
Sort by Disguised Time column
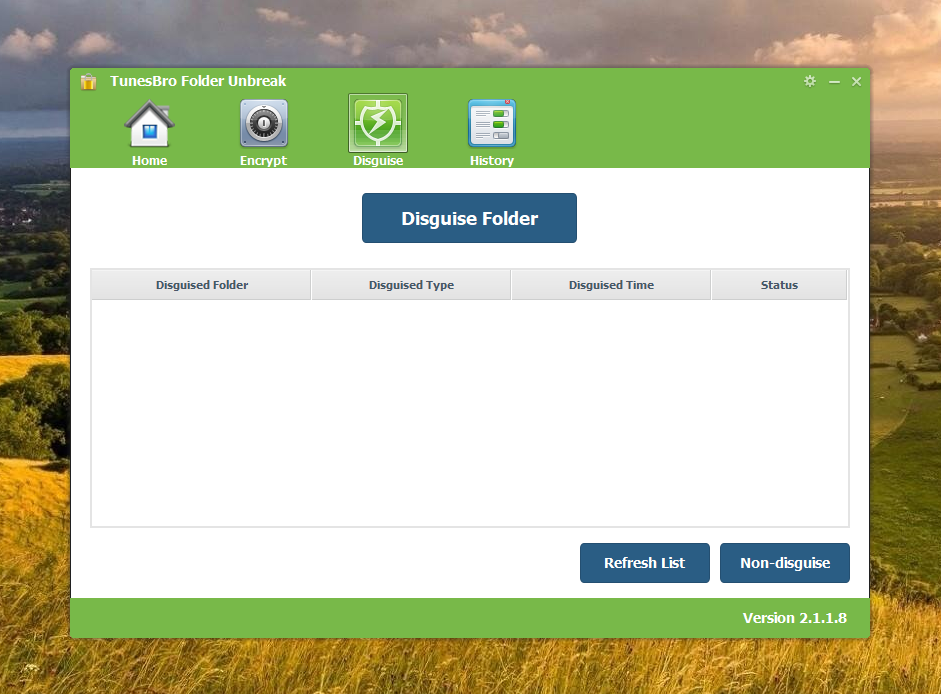point(611,285)
